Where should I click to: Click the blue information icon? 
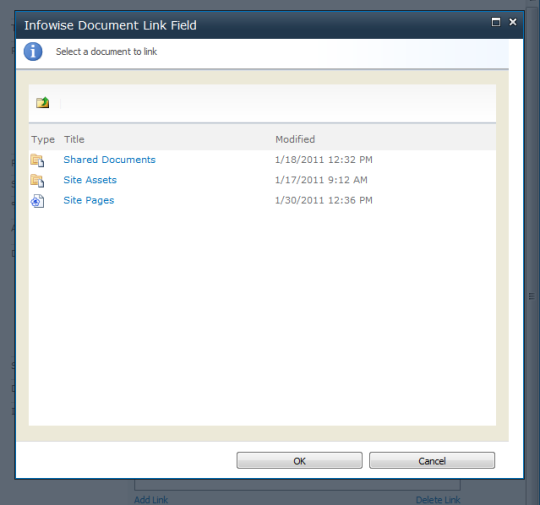(33, 52)
